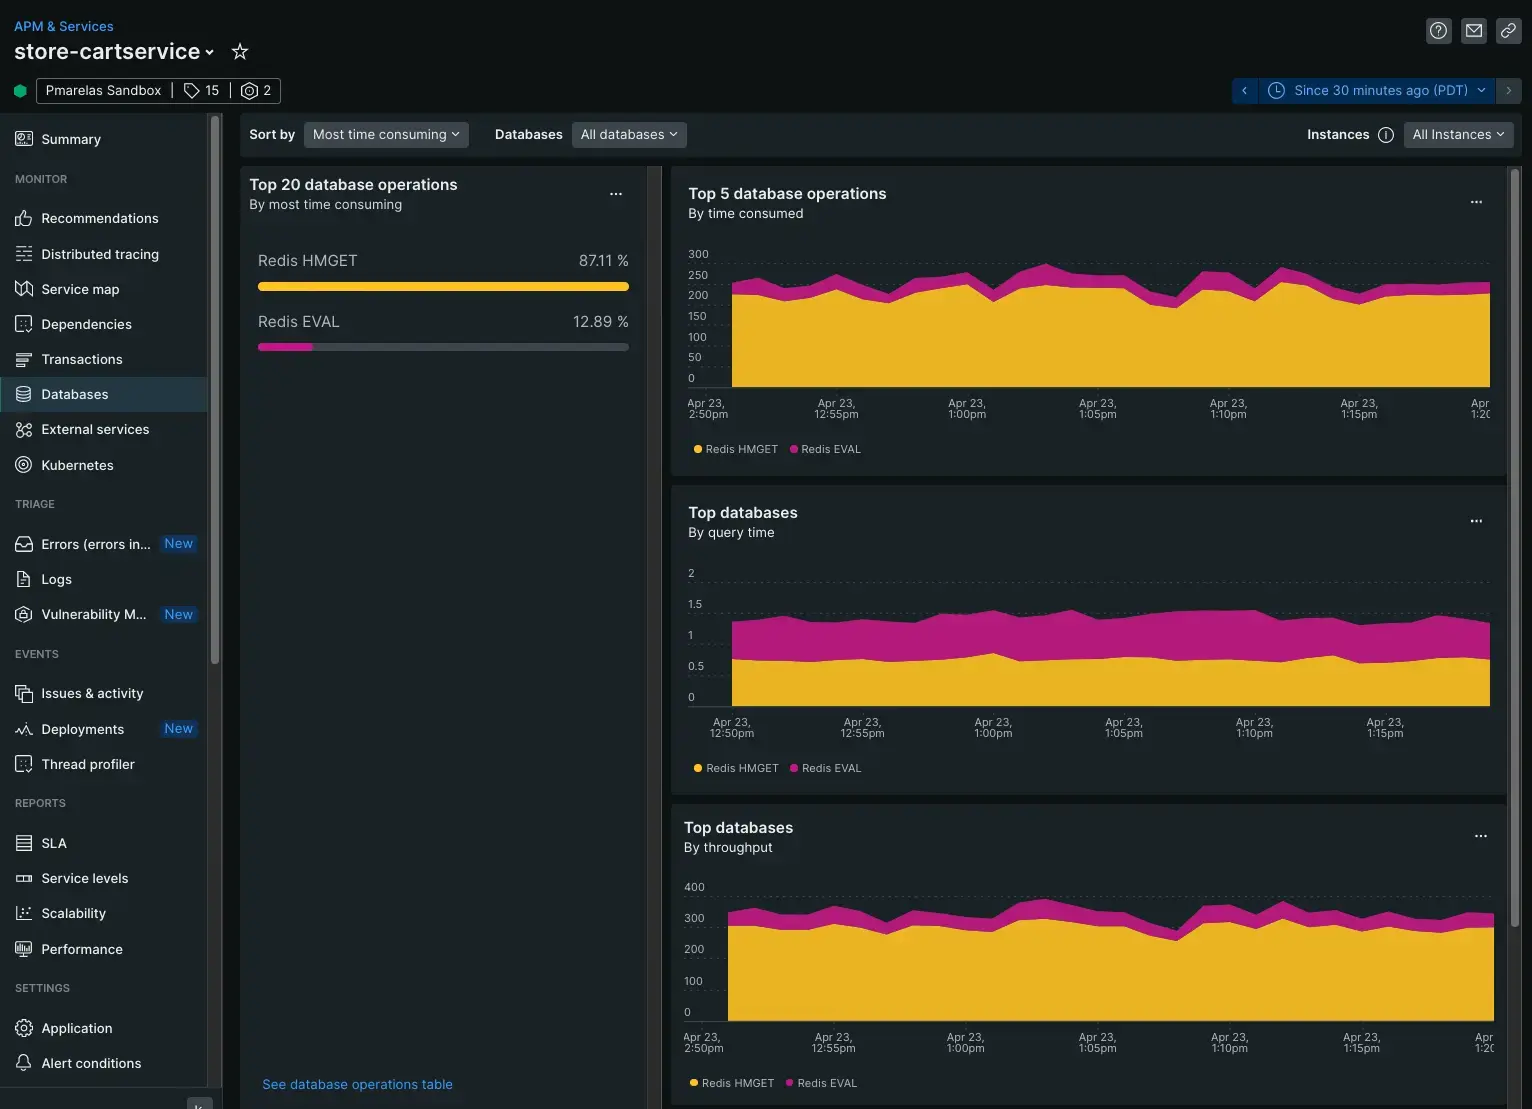Viewport: 1532px width, 1109px height.
Task: Open the APM & Services breadcrumb link
Action: (63, 26)
